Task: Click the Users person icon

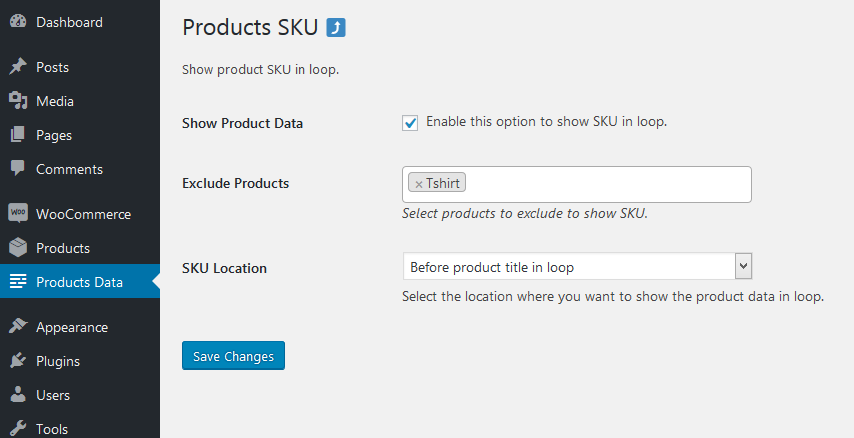Action: tap(18, 395)
